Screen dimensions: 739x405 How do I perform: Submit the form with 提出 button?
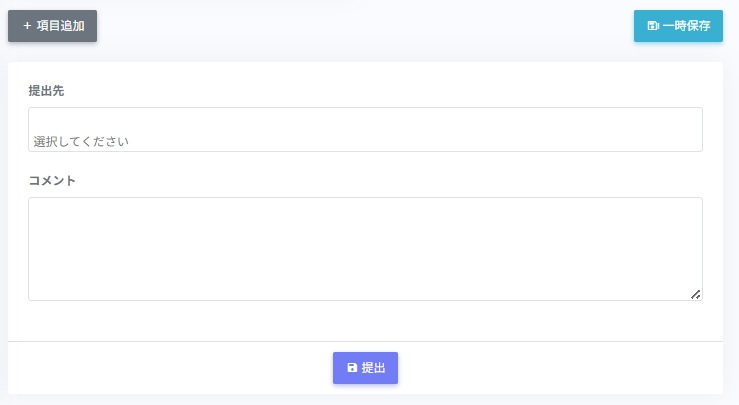click(365, 368)
